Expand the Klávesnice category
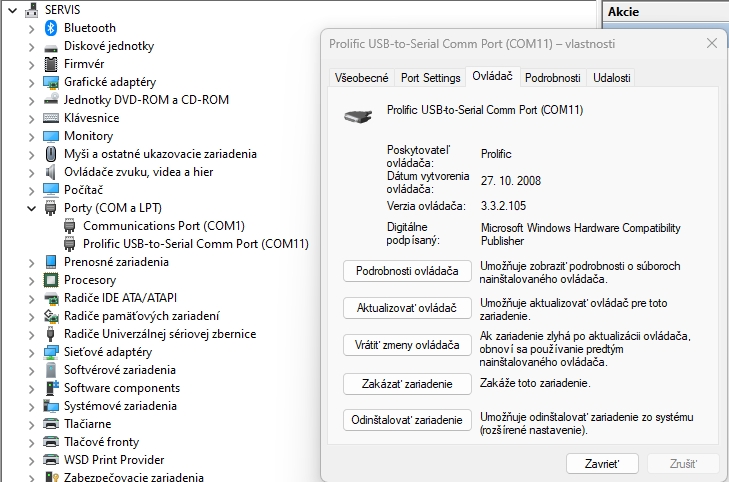Image resolution: width=729 pixels, height=482 pixels. 31,119
